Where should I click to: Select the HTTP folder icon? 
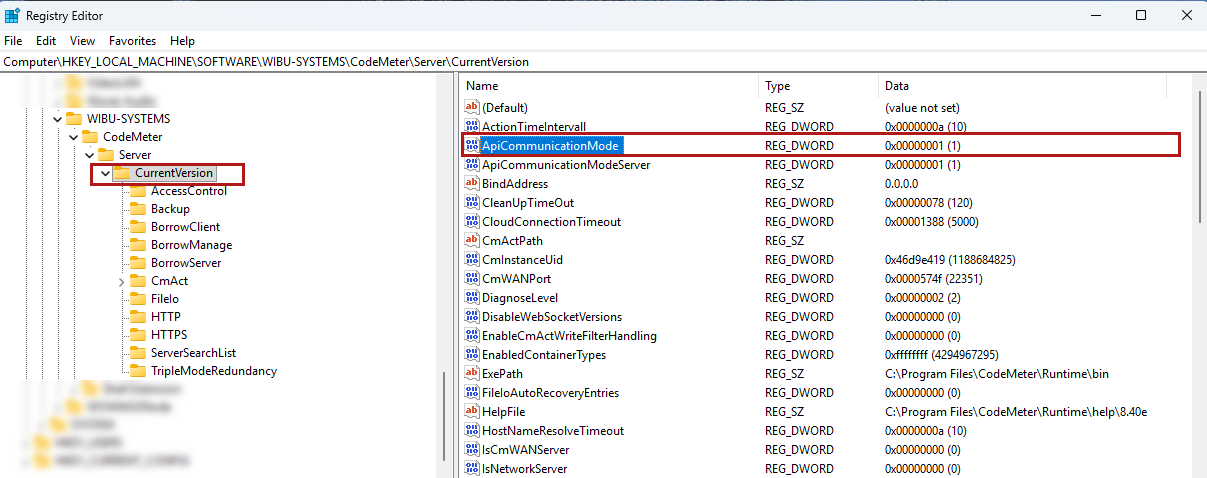point(139,317)
